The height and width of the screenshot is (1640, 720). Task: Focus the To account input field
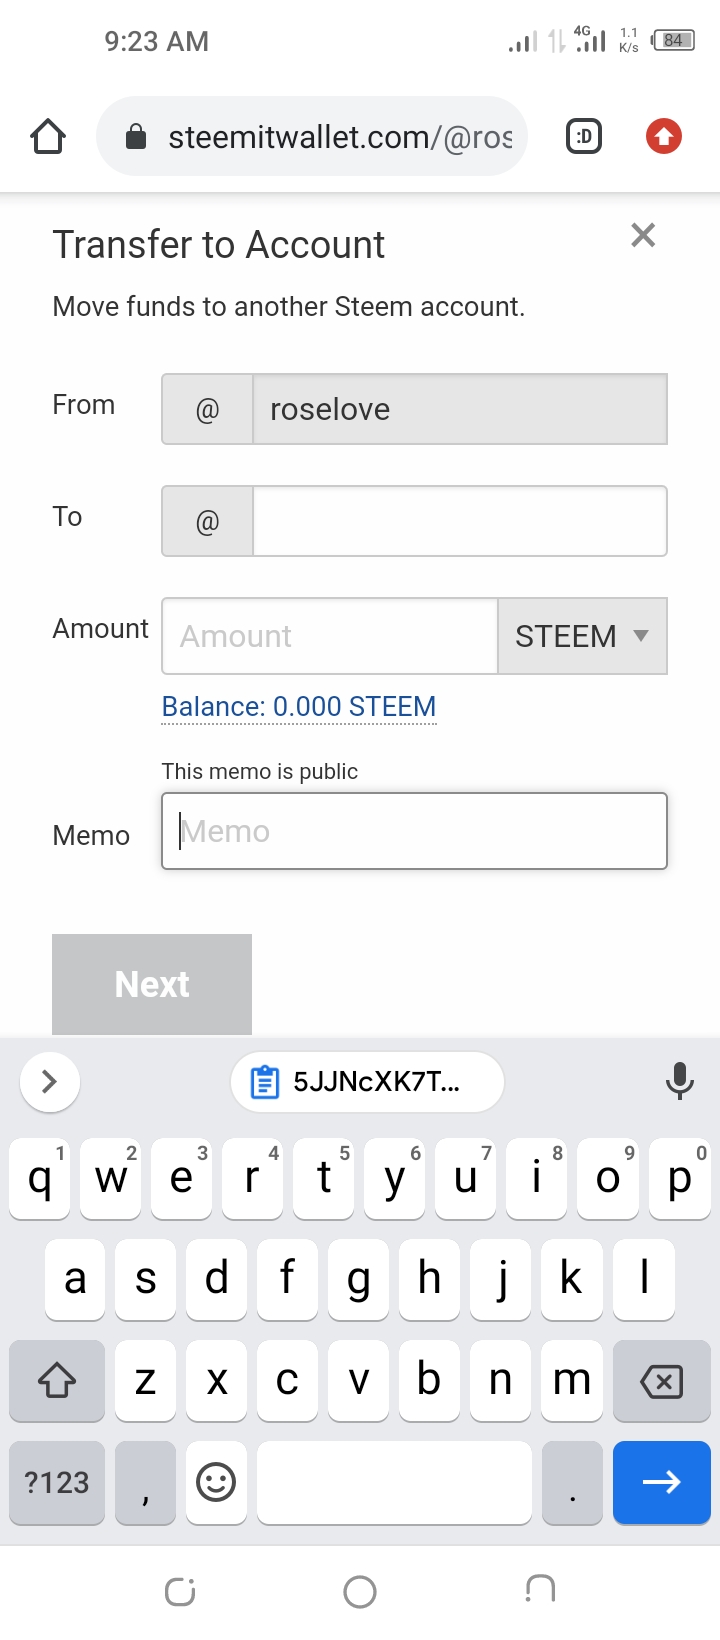pyautogui.click(x=459, y=521)
